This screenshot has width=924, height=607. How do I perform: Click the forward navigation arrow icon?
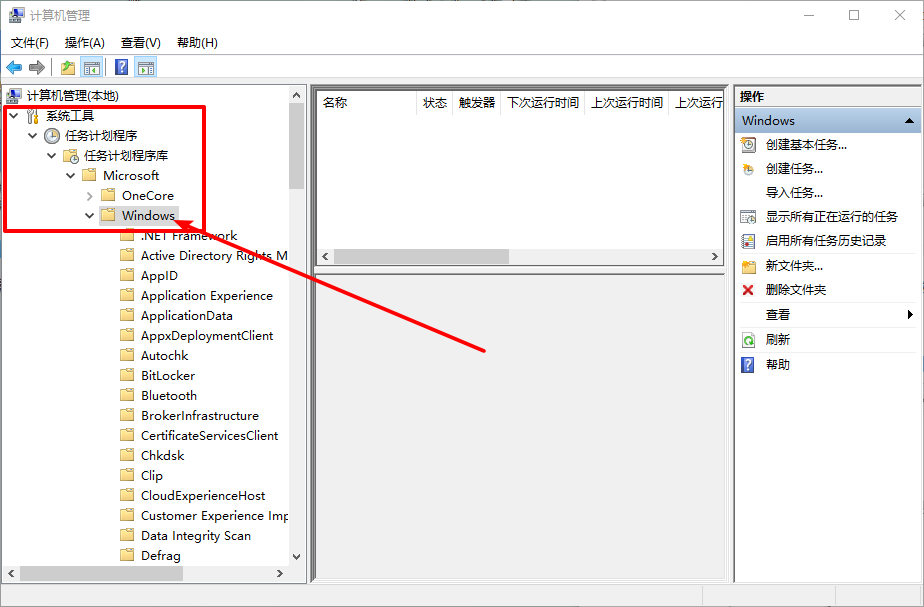38,67
